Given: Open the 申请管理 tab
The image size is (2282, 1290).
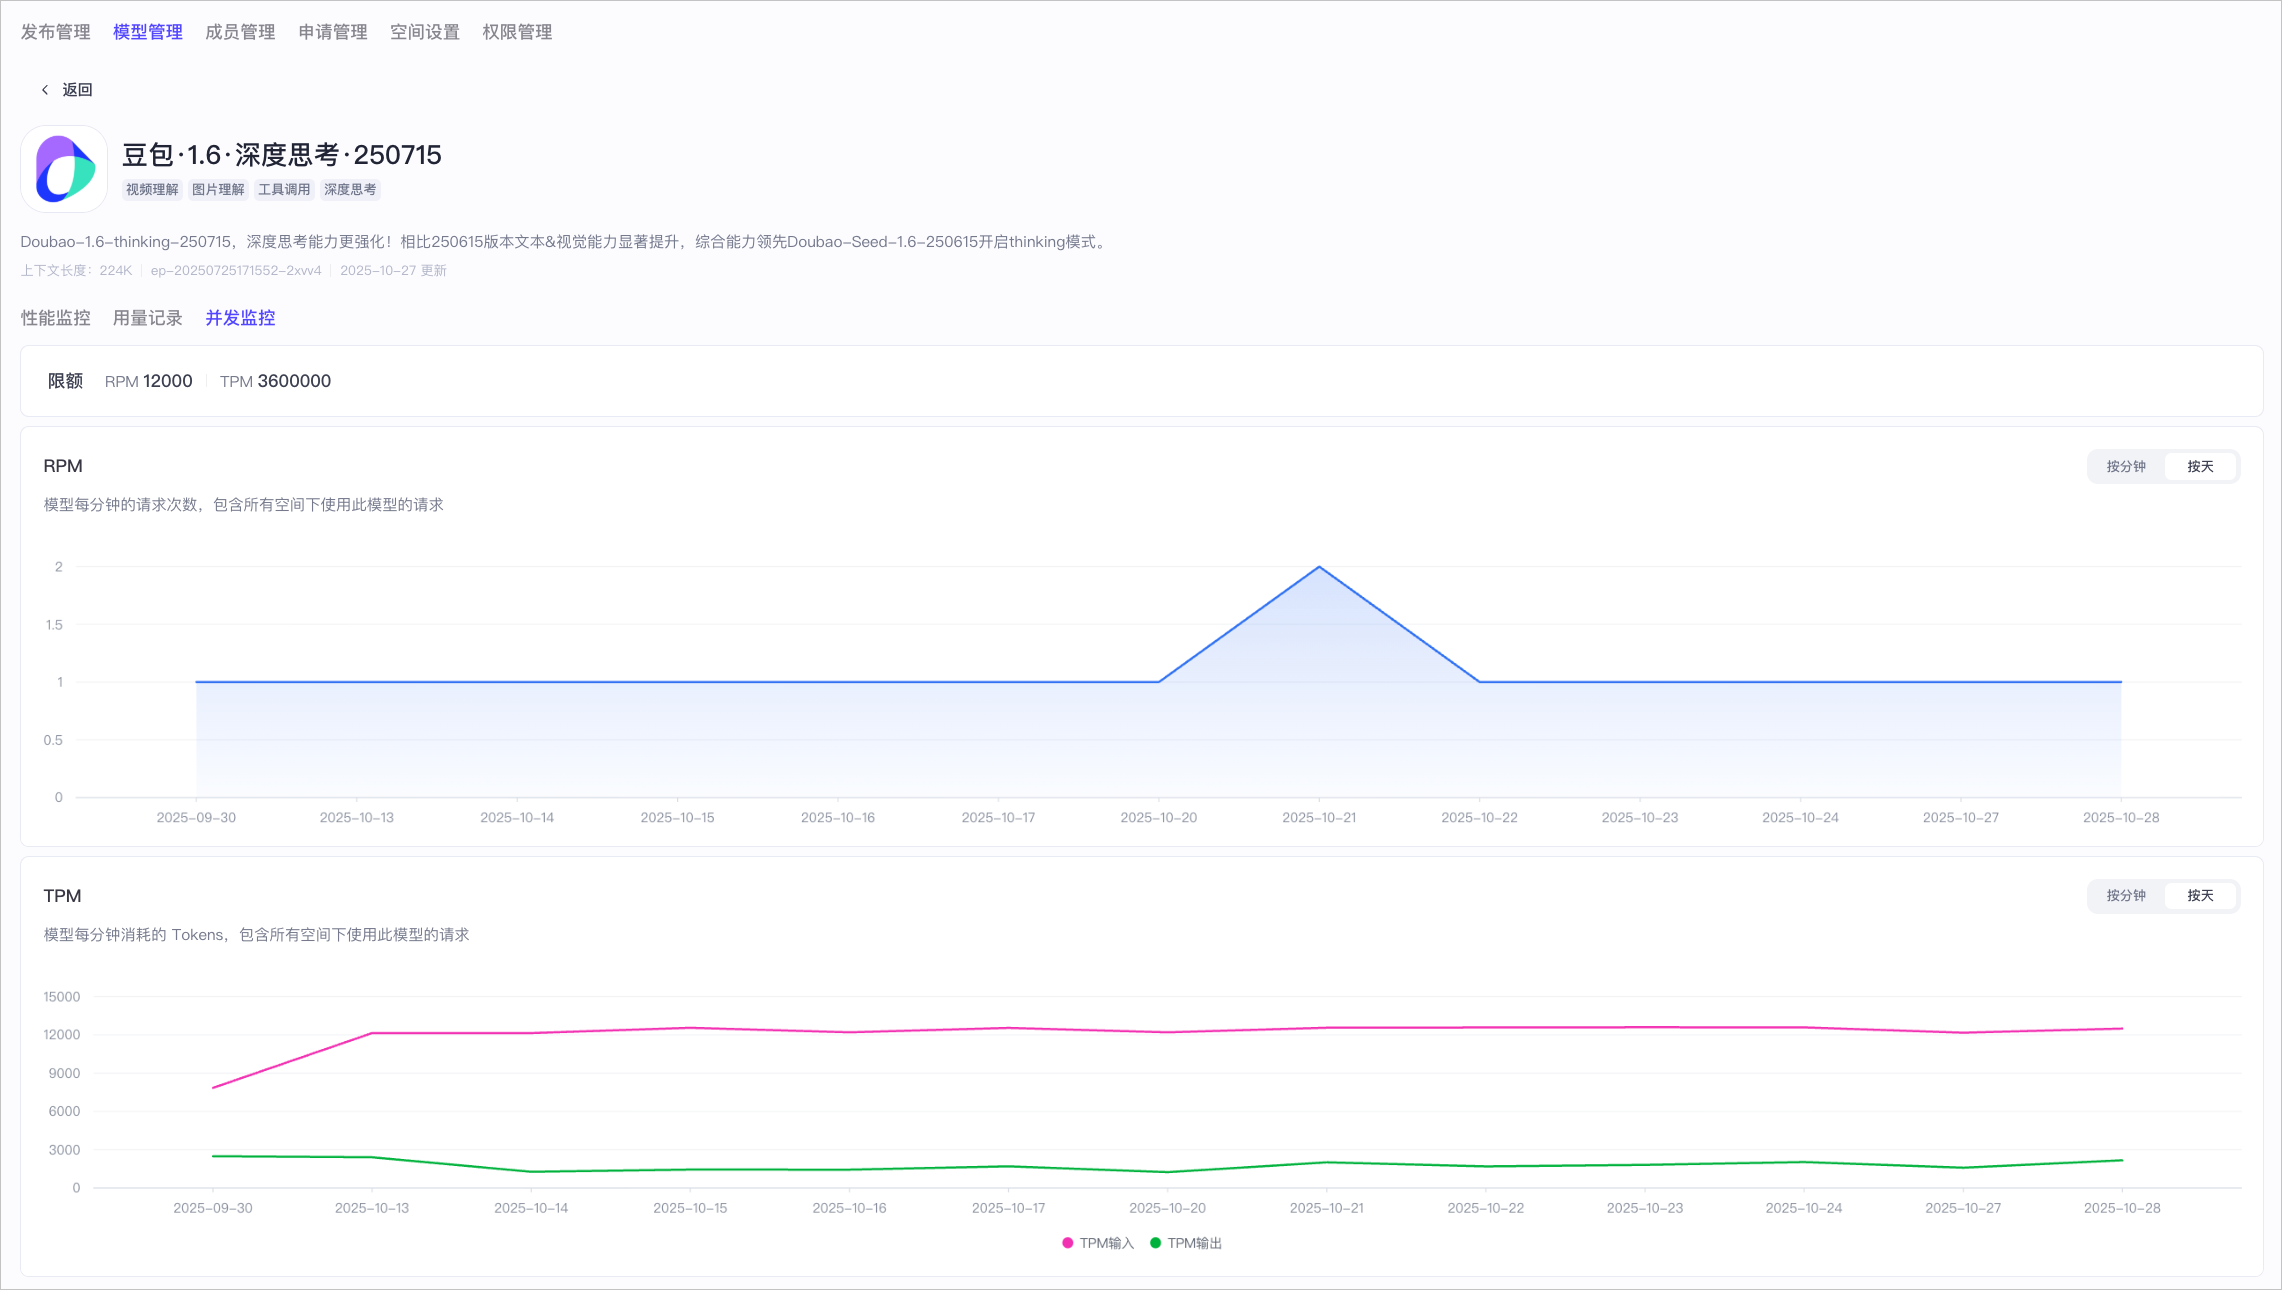Looking at the screenshot, I should tap(333, 32).
